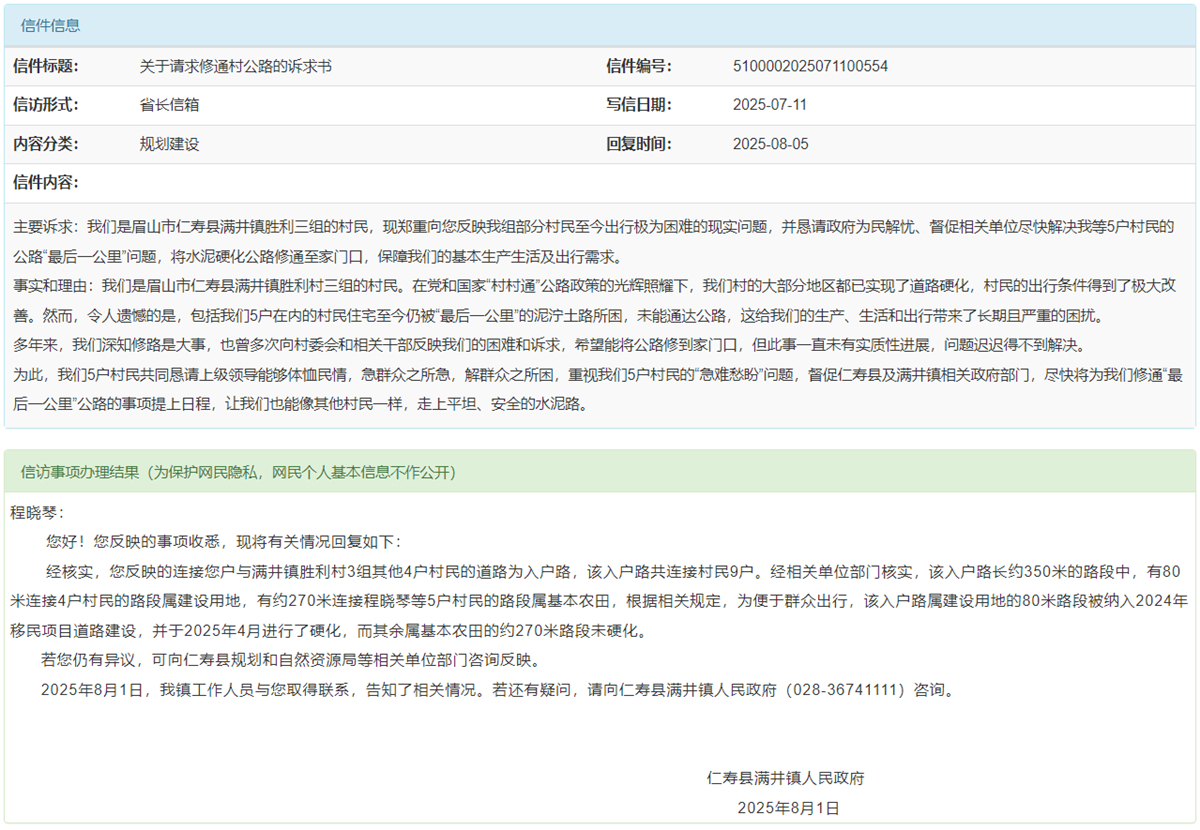Click the 写信日期 value 2025-07-11

770,105
